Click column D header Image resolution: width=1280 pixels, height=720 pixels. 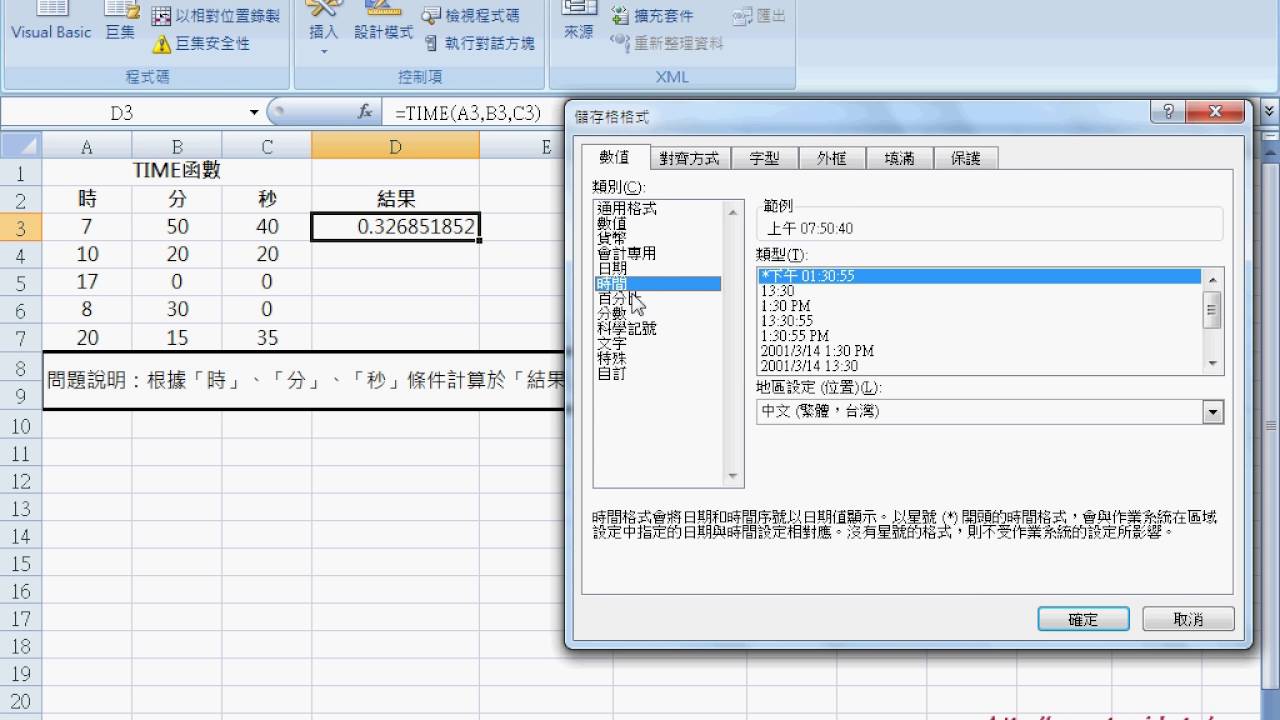[x=395, y=146]
